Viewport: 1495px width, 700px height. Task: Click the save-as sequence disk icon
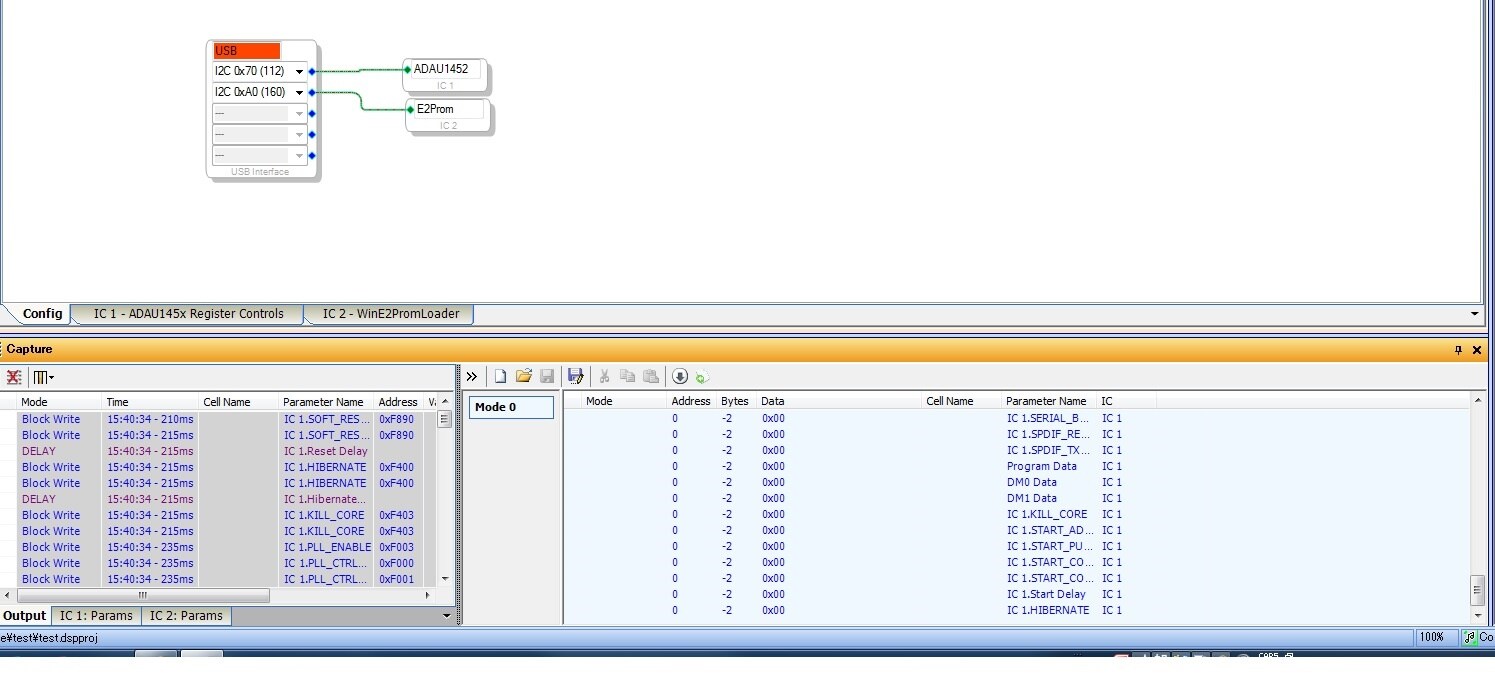(x=575, y=376)
